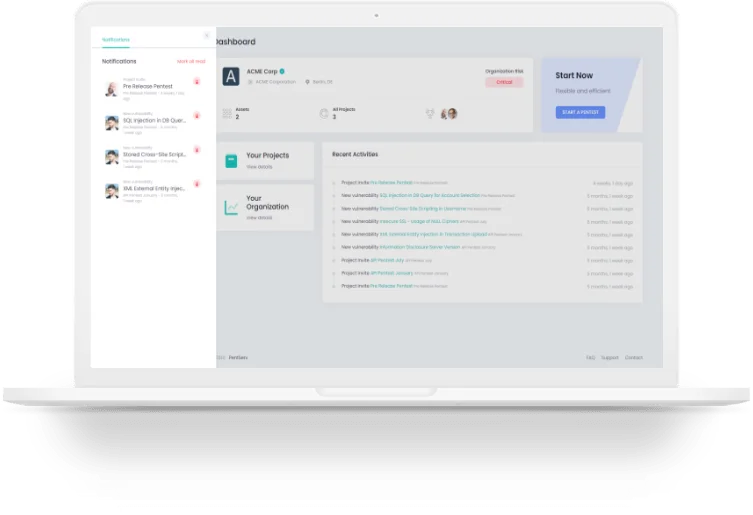The image size is (753, 515).
Task: Click the Your Organization chart icon
Action: (231, 207)
